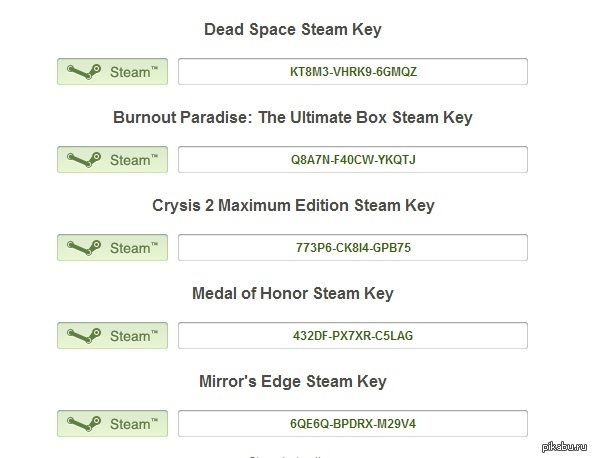
Task: Click the Steam logo icon for Medal of Honor
Action: coord(84,336)
